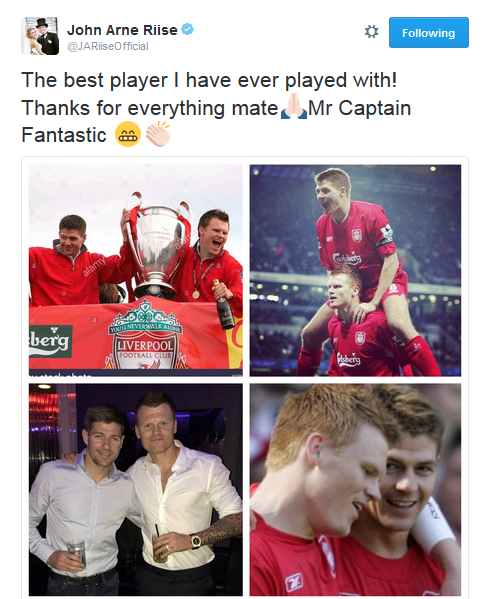Click the Champions League trophy cup
490x599 pixels.
tap(157, 244)
